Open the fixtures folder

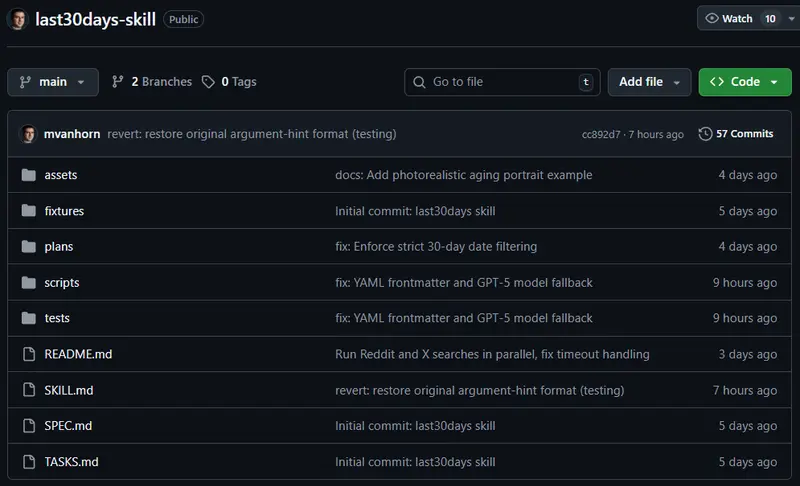[64, 211]
